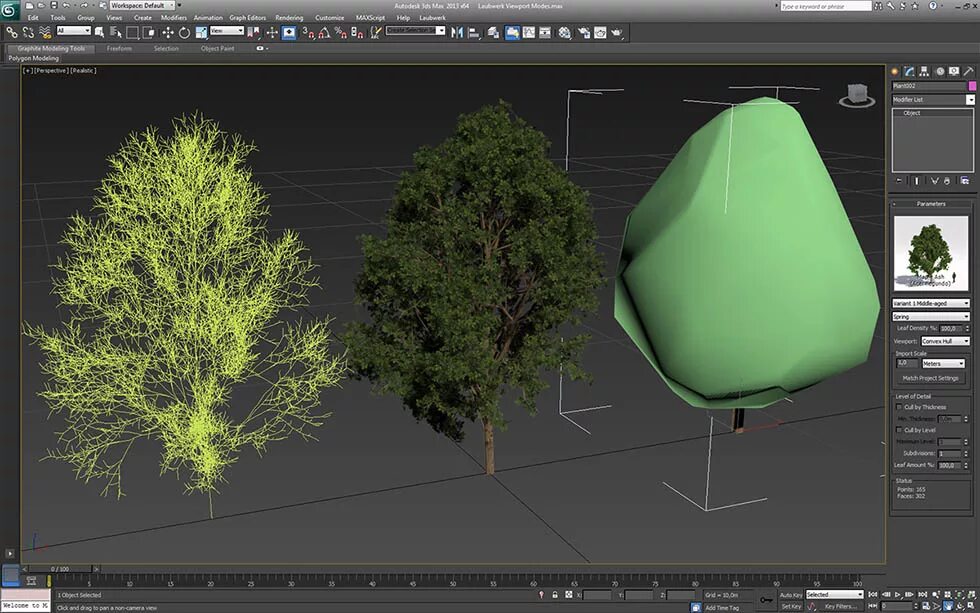
Task: Expand the Viewport Convex Hull dropdown
Action: pyautogui.click(x=945, y=341)
